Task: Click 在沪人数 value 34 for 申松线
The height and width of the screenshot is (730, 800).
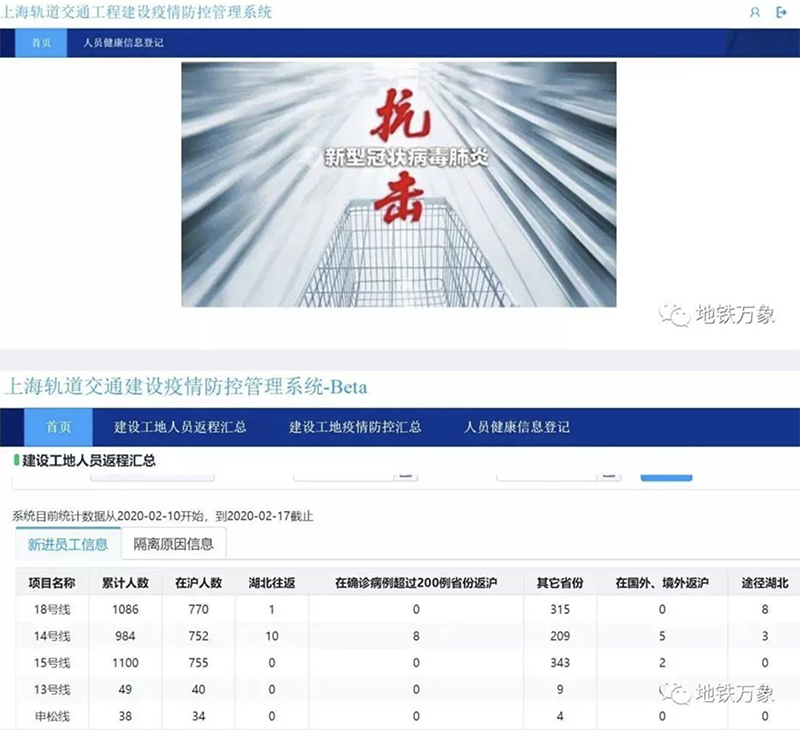Action: (x=198, y=716)
